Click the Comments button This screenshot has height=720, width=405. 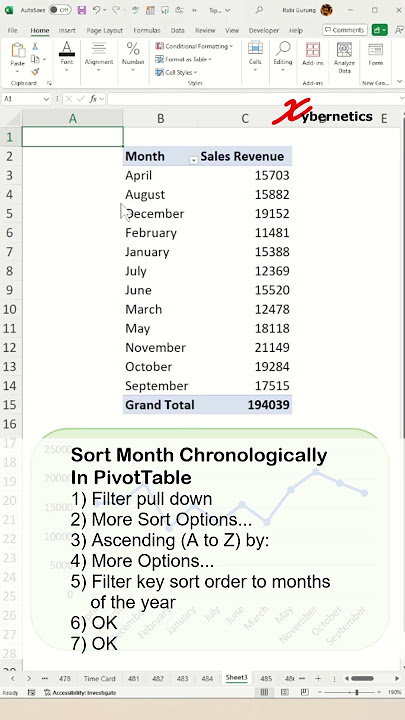click(x=345, y=30)
